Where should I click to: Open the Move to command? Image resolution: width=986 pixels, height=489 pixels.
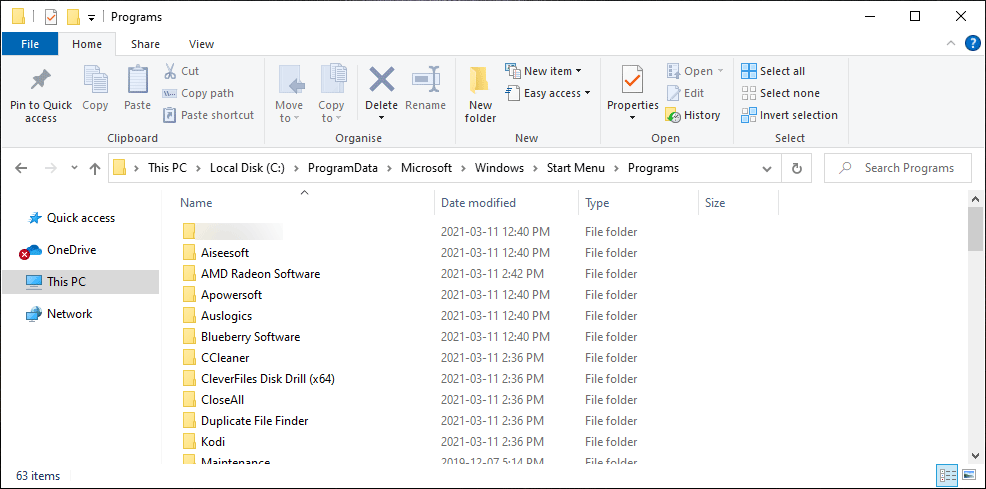coord(289,94)
